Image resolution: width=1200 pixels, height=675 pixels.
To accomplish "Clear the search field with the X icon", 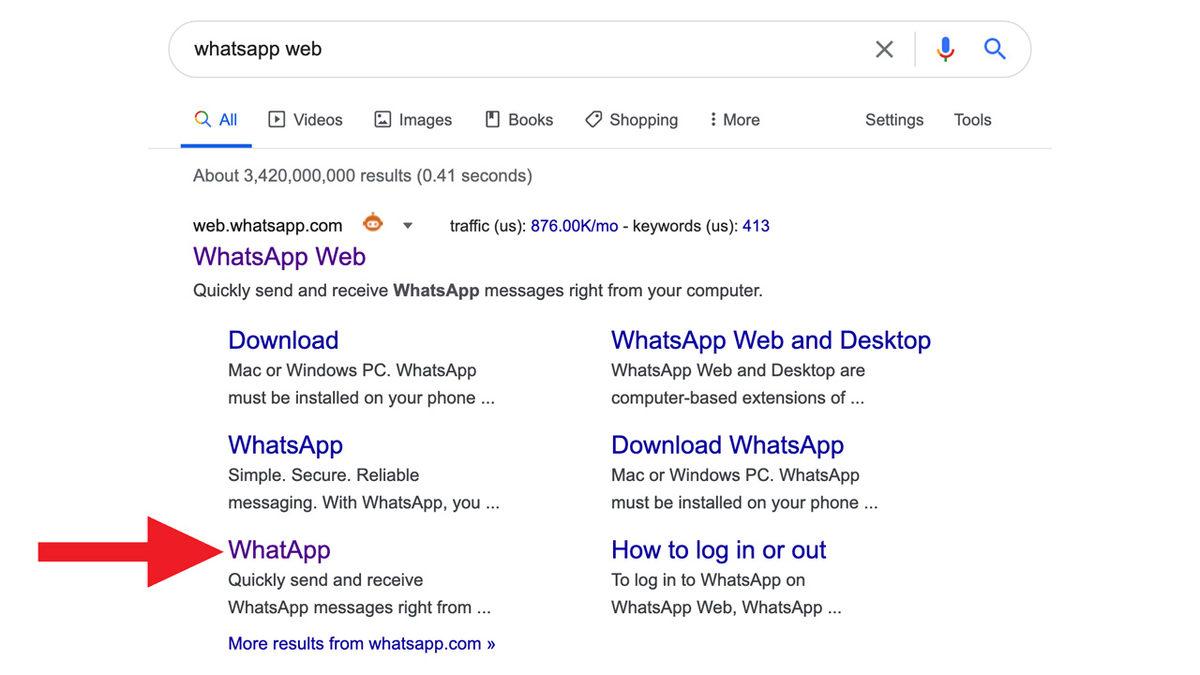I will (884, 48).
